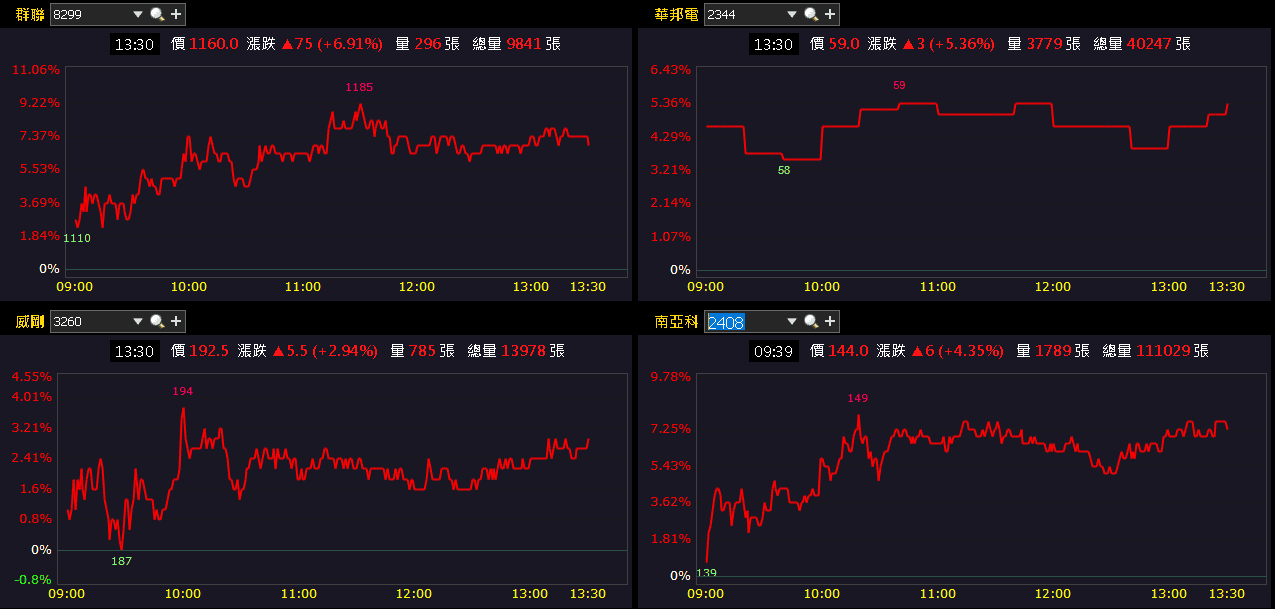Viewport: 1275px width, 609px height.
Task: Click the 187 low marker on 威剛 chart
Action: coord(121,561)
